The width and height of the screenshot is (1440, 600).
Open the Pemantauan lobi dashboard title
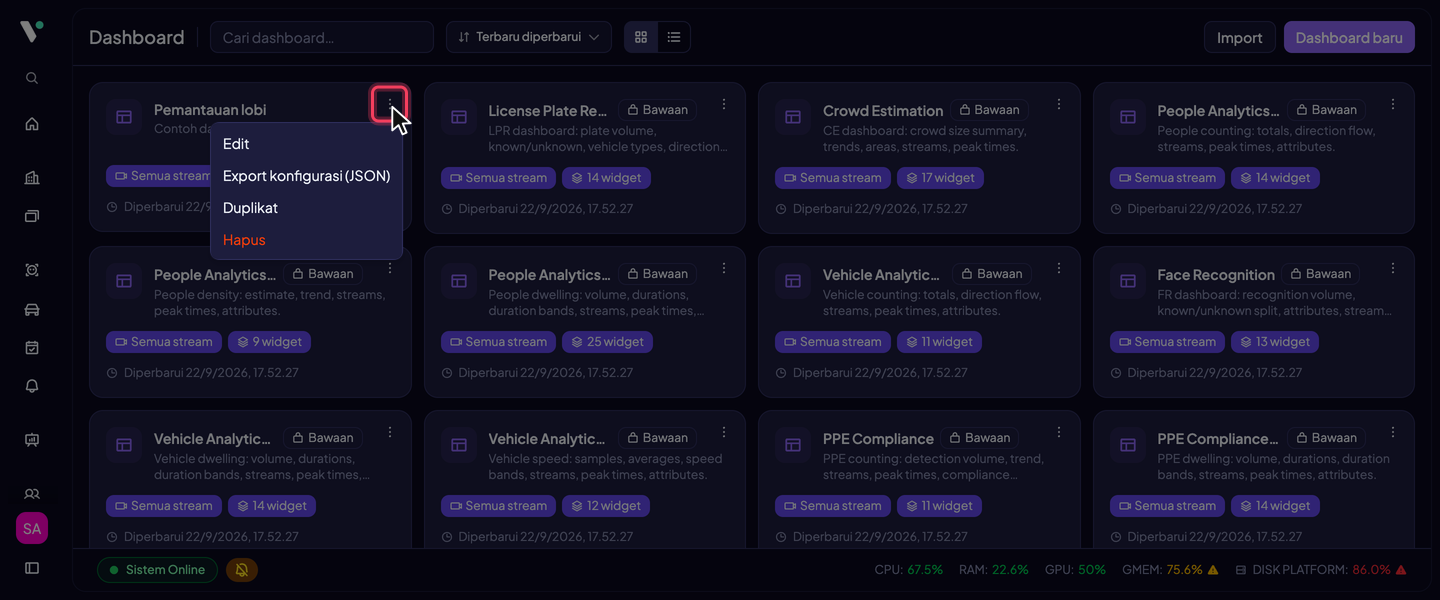point(210,110)
